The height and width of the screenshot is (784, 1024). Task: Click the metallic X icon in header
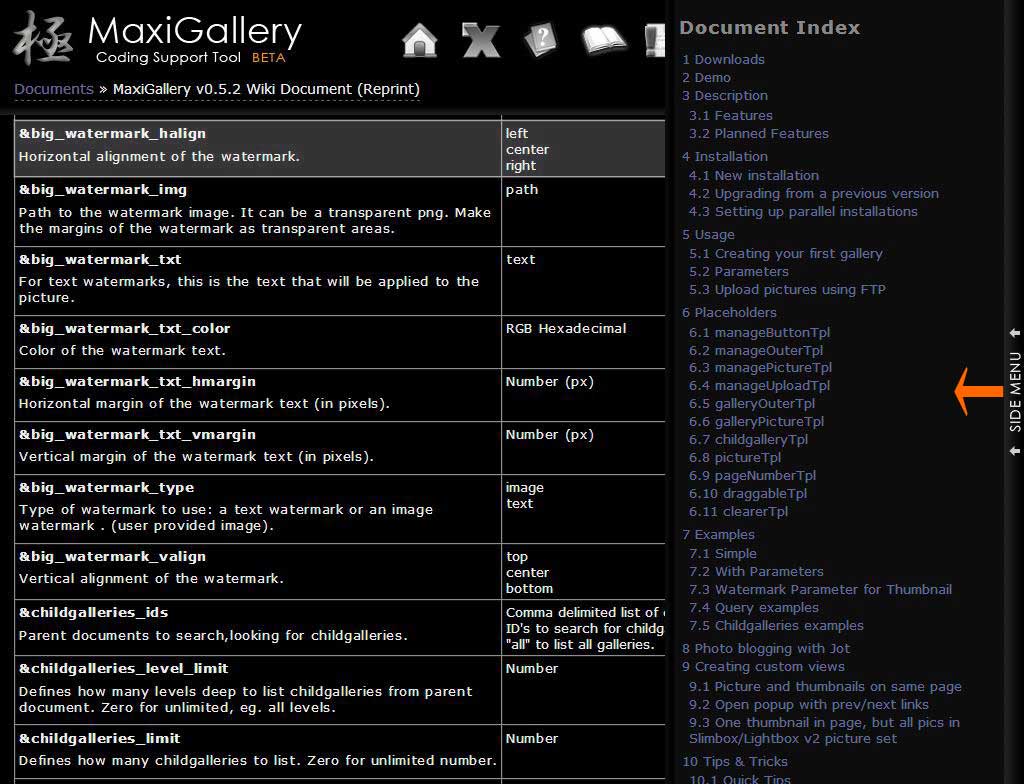(480, 40)
